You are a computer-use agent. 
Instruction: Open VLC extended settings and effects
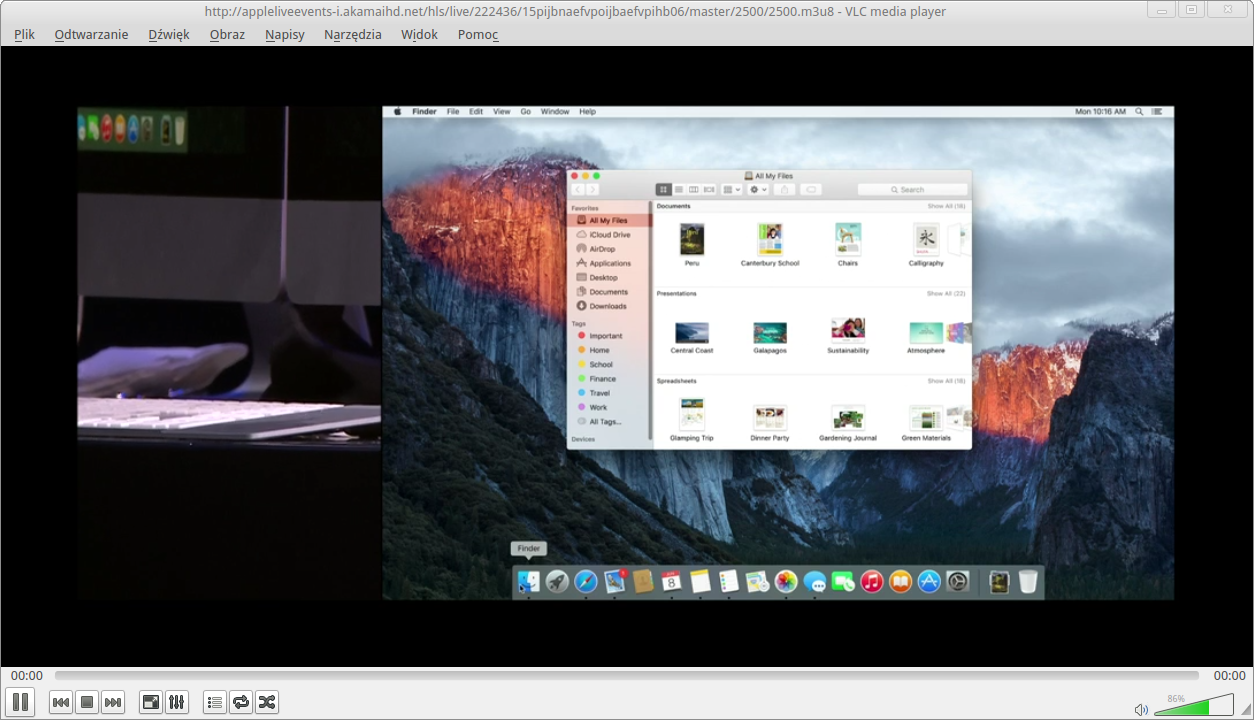[x=177, y=702]
